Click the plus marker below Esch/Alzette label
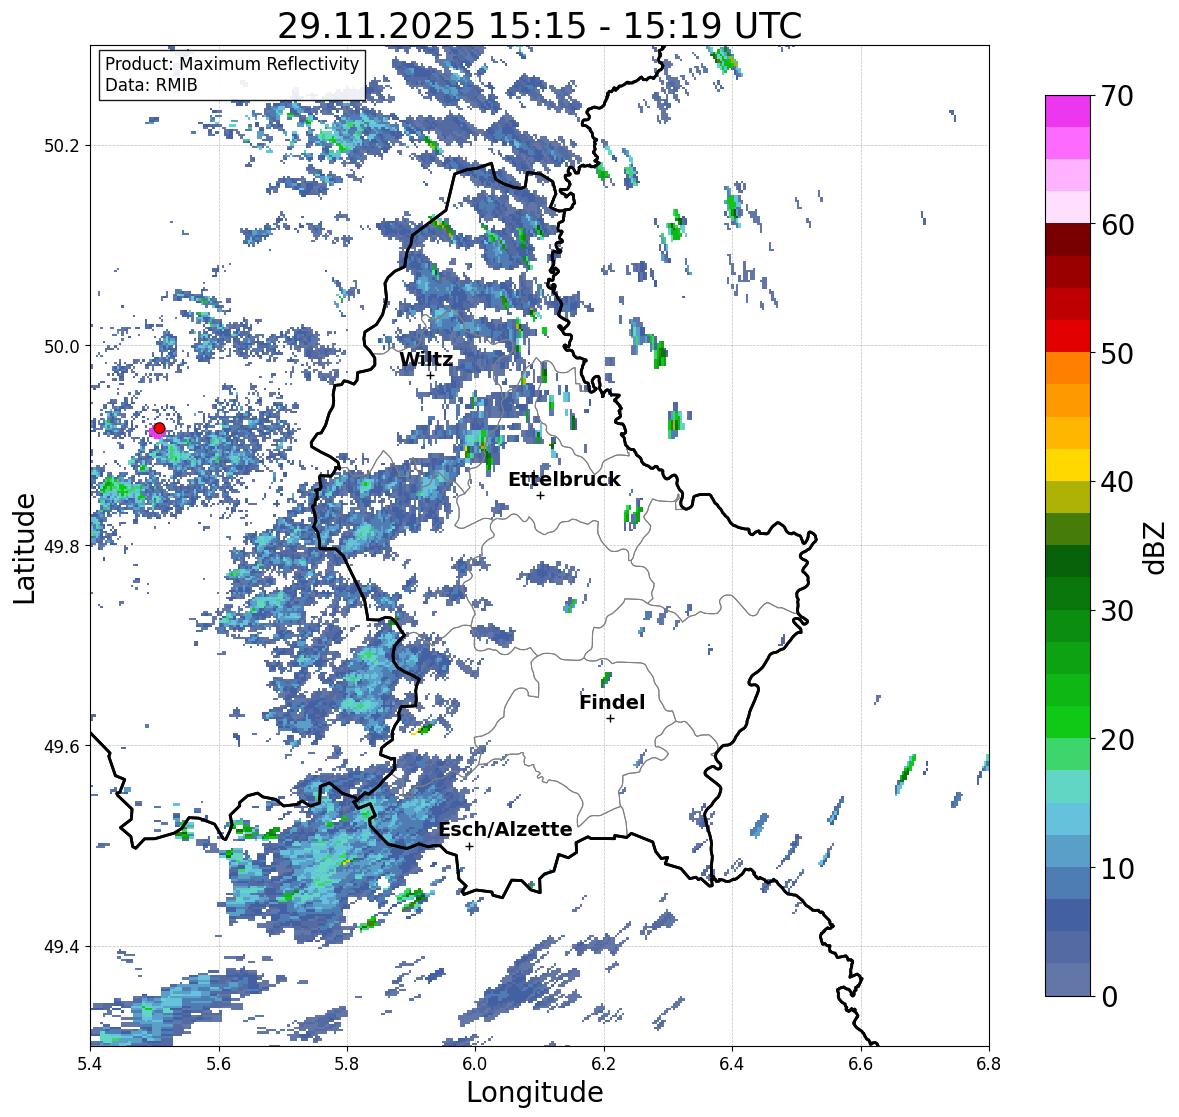Image resolution: width=1179 pixels, height=1117 pixels. coord(469,846)
